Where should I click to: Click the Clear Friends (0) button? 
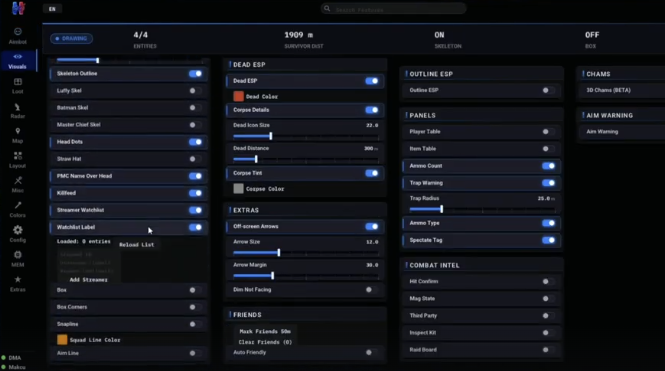[265, 342]
